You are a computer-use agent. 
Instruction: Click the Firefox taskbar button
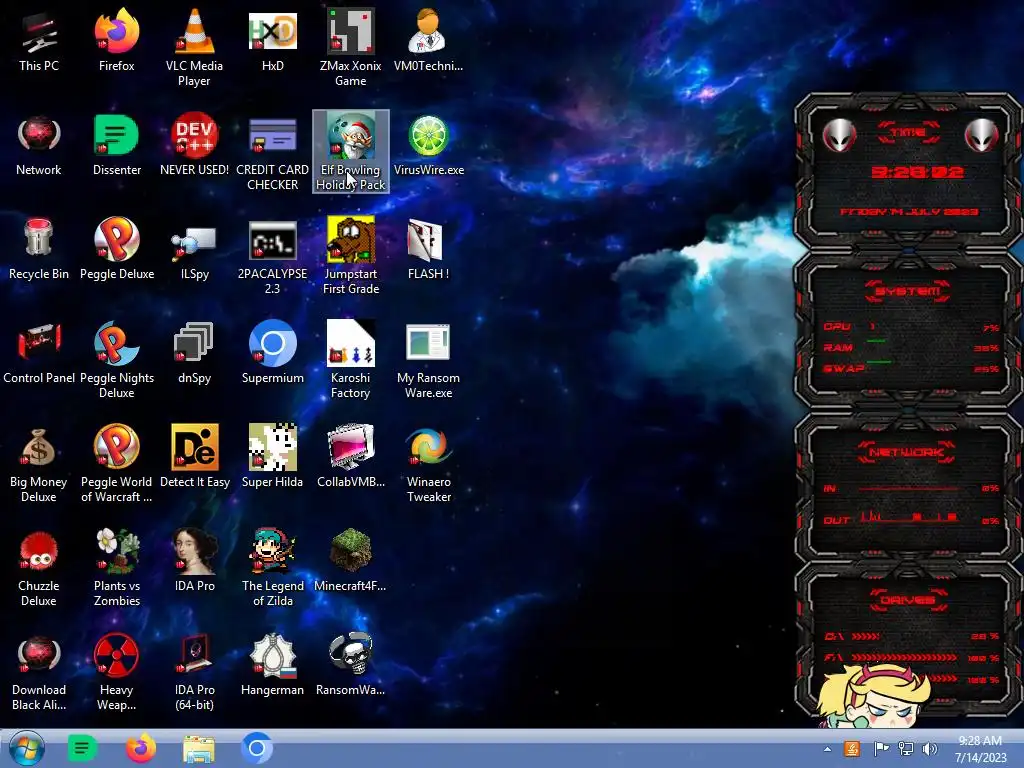[x=140, y=748]
